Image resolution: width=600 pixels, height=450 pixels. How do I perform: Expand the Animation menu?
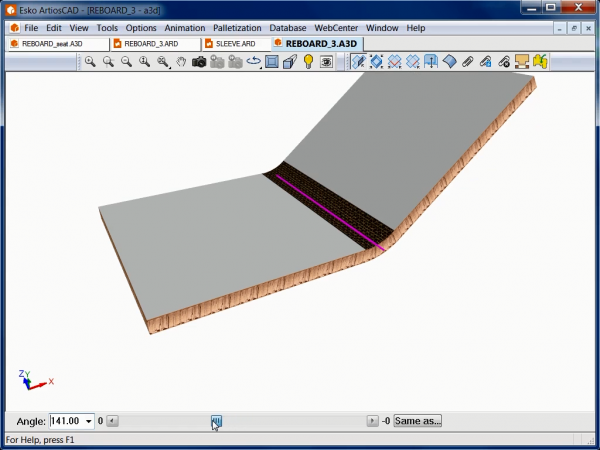[185, 28]
